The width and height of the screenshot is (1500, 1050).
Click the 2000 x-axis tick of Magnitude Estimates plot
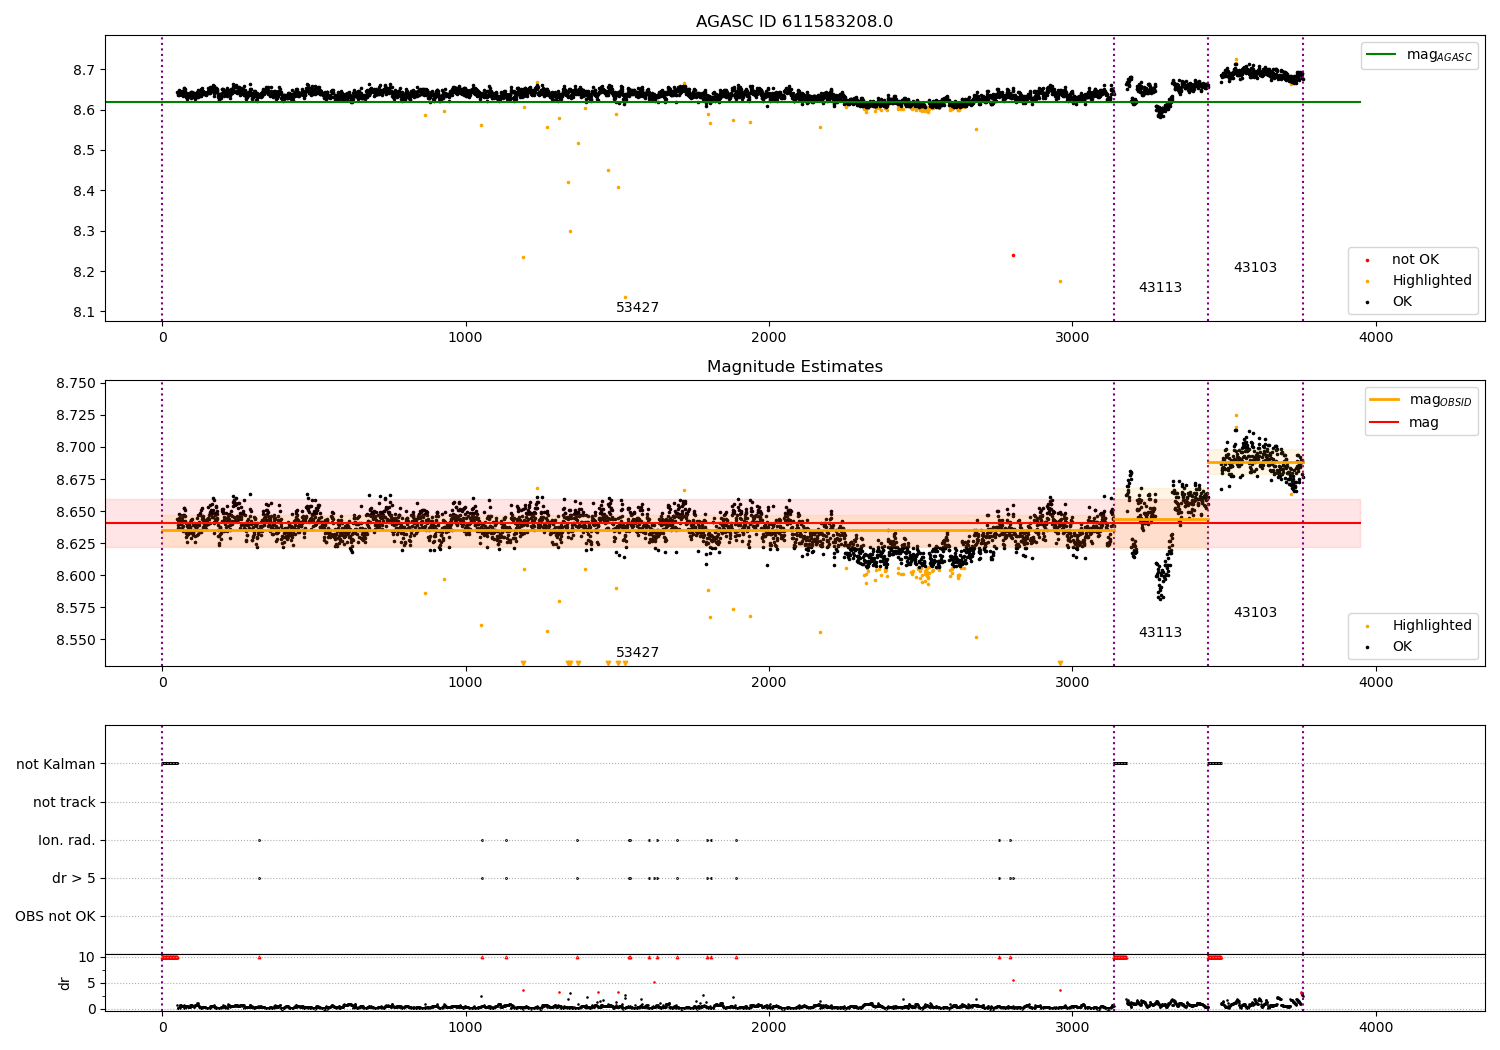(x=769, y=683)
